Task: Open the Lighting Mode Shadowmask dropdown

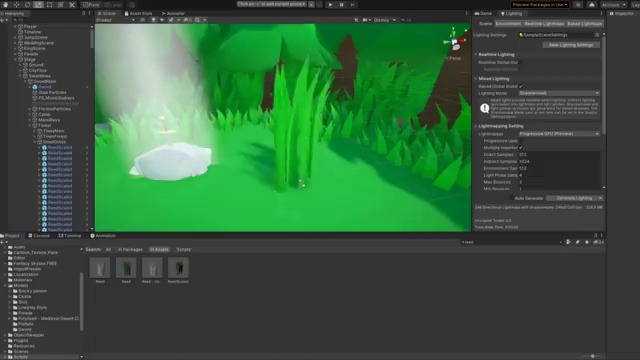Action: (x=559, y=93)
